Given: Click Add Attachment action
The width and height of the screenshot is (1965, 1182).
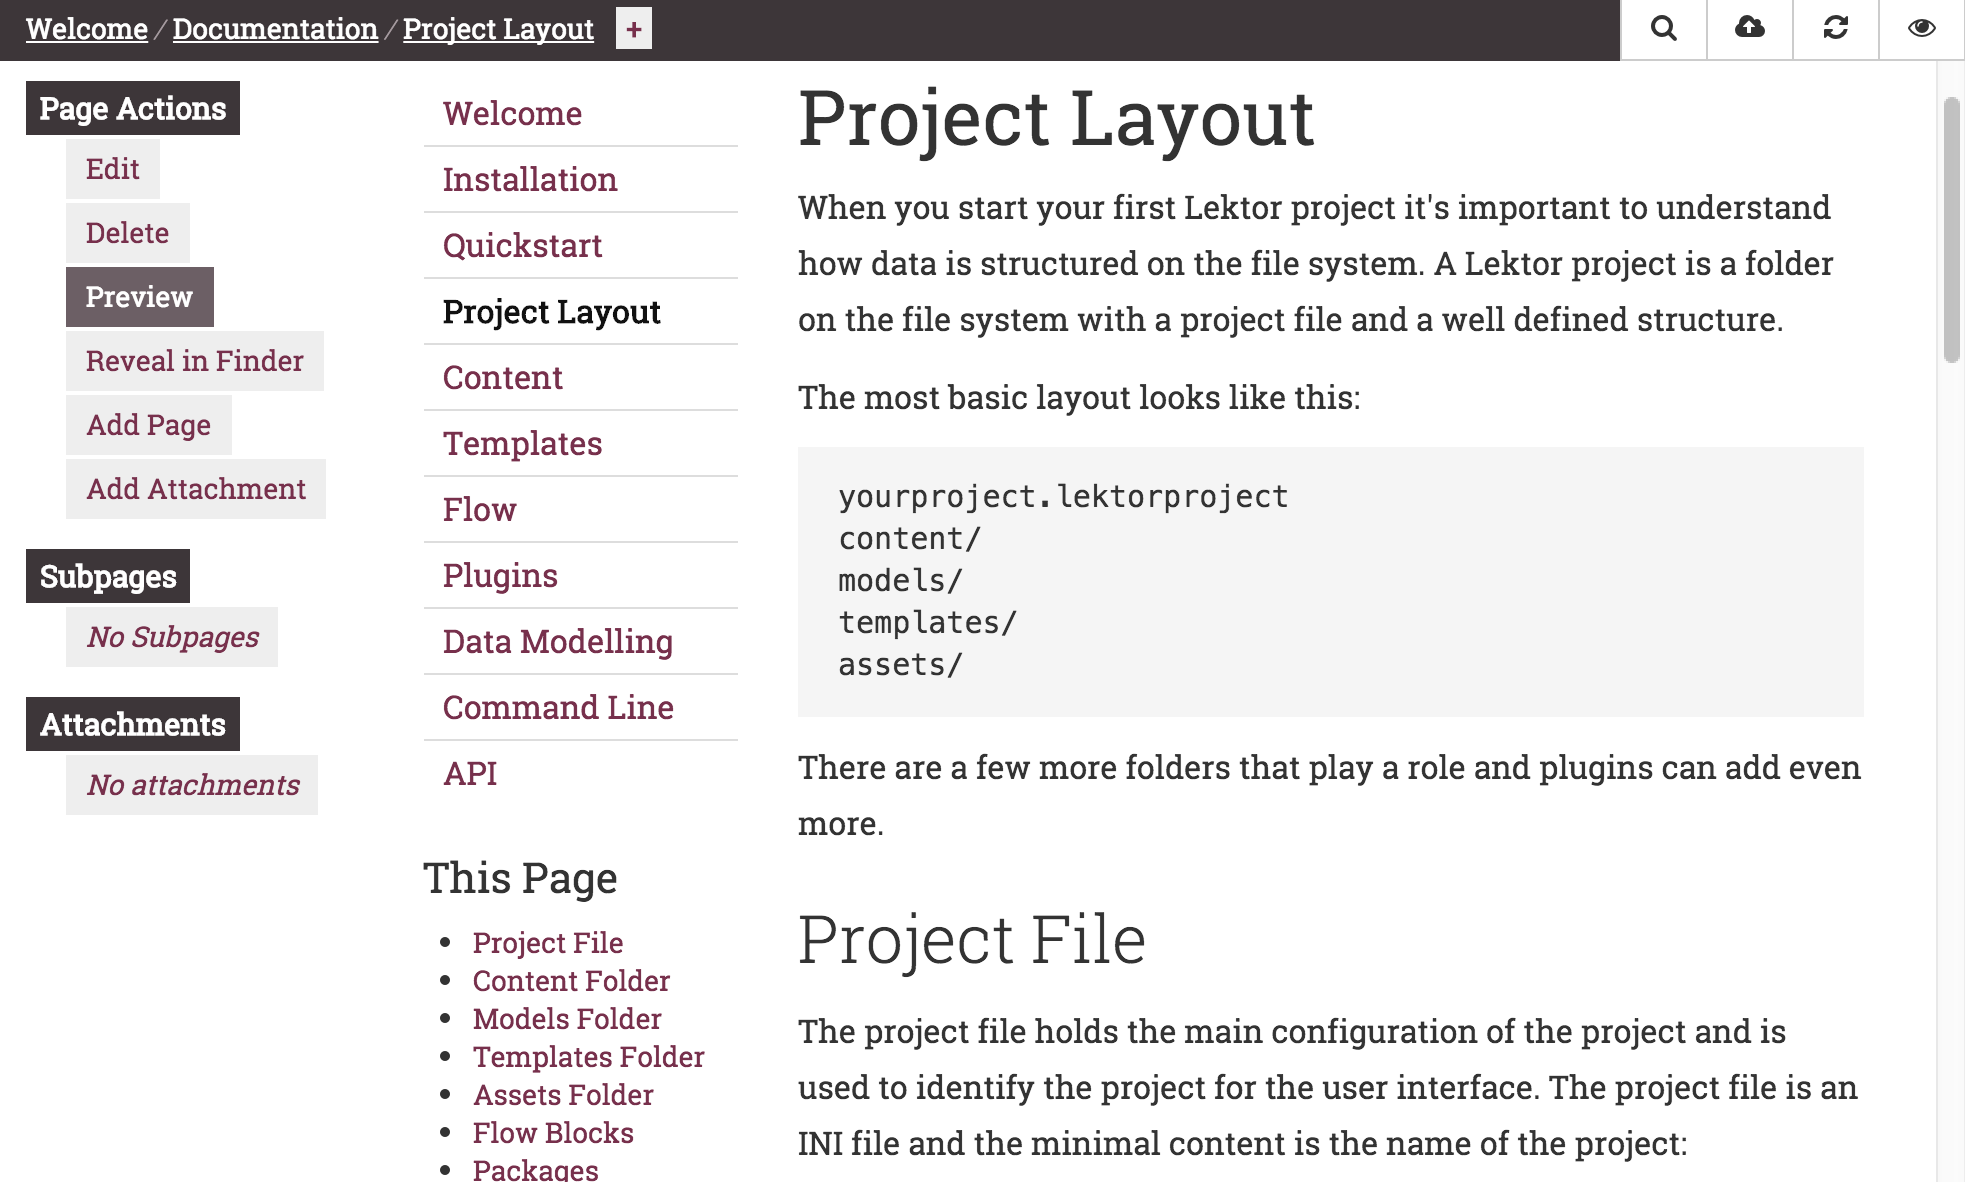Looking at the screenshot, I should pyautogui.click(x=196, y=489).
